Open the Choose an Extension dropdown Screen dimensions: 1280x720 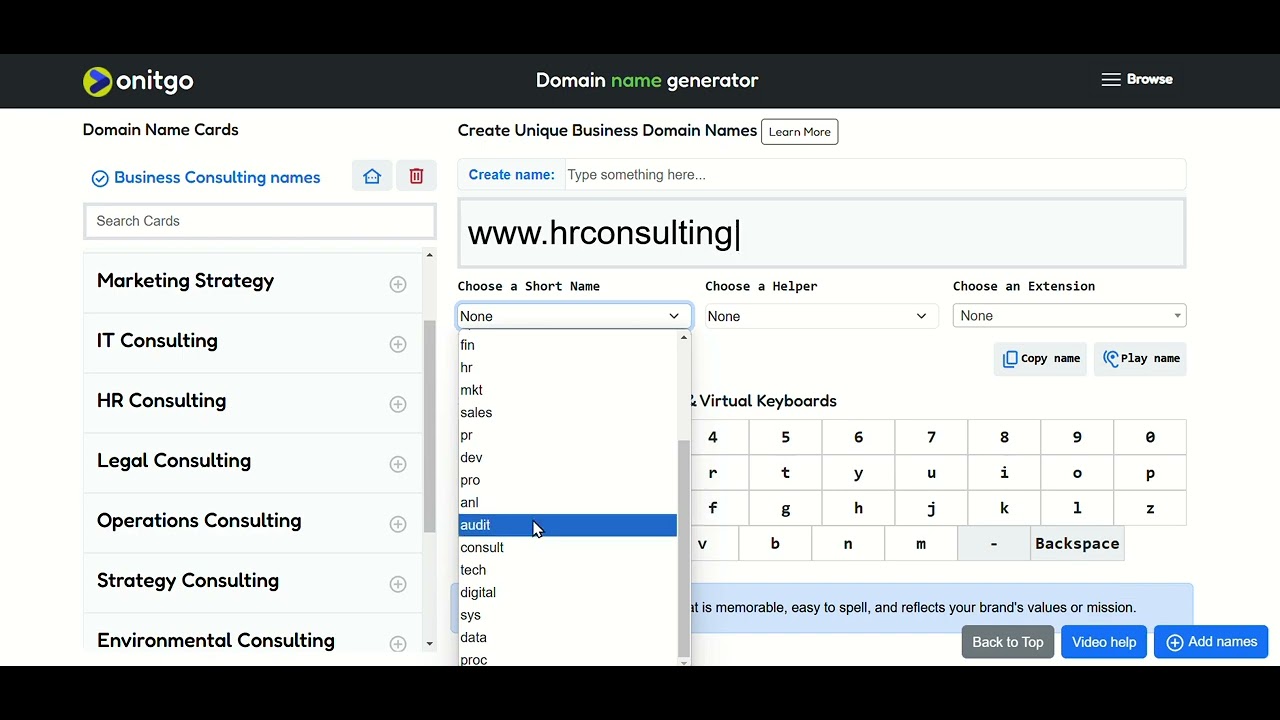pyautogui.click(x=1069, y=316)
